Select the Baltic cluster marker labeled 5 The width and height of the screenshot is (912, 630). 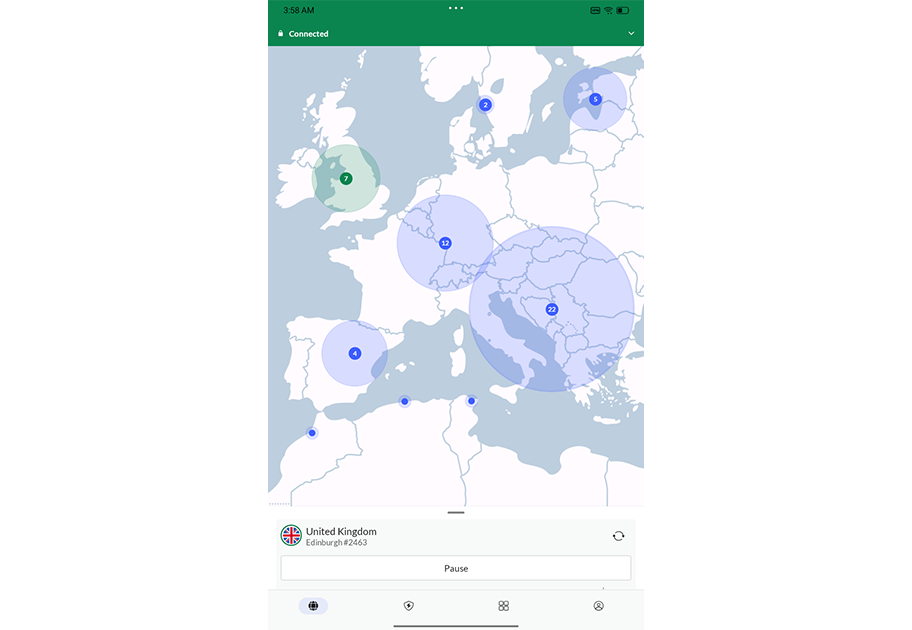click(595, 99)
